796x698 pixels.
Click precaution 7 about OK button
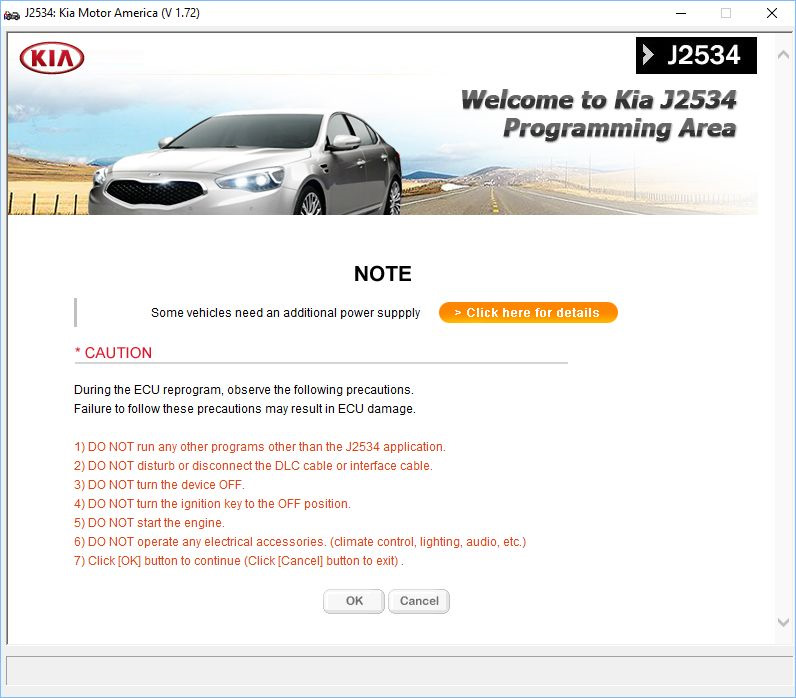coord(239,561)
